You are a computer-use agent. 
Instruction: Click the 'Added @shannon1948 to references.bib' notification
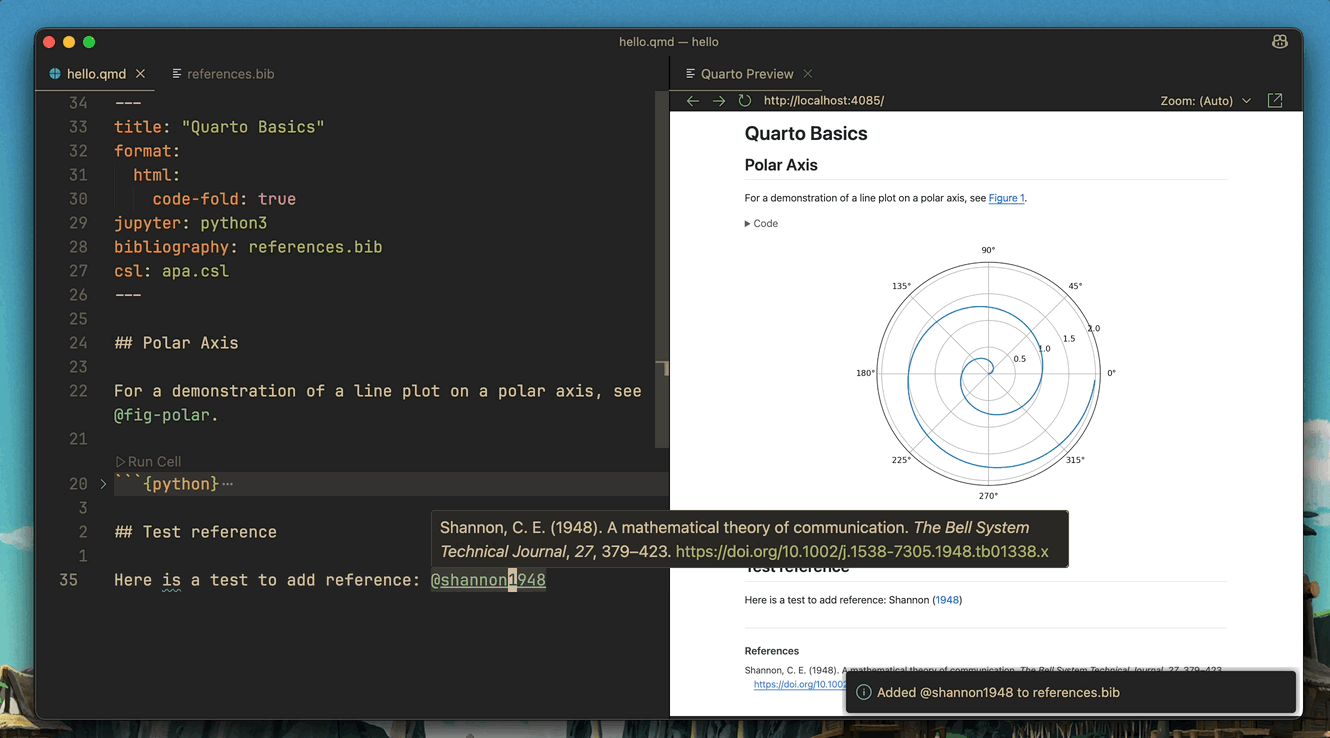(1071, 692)
